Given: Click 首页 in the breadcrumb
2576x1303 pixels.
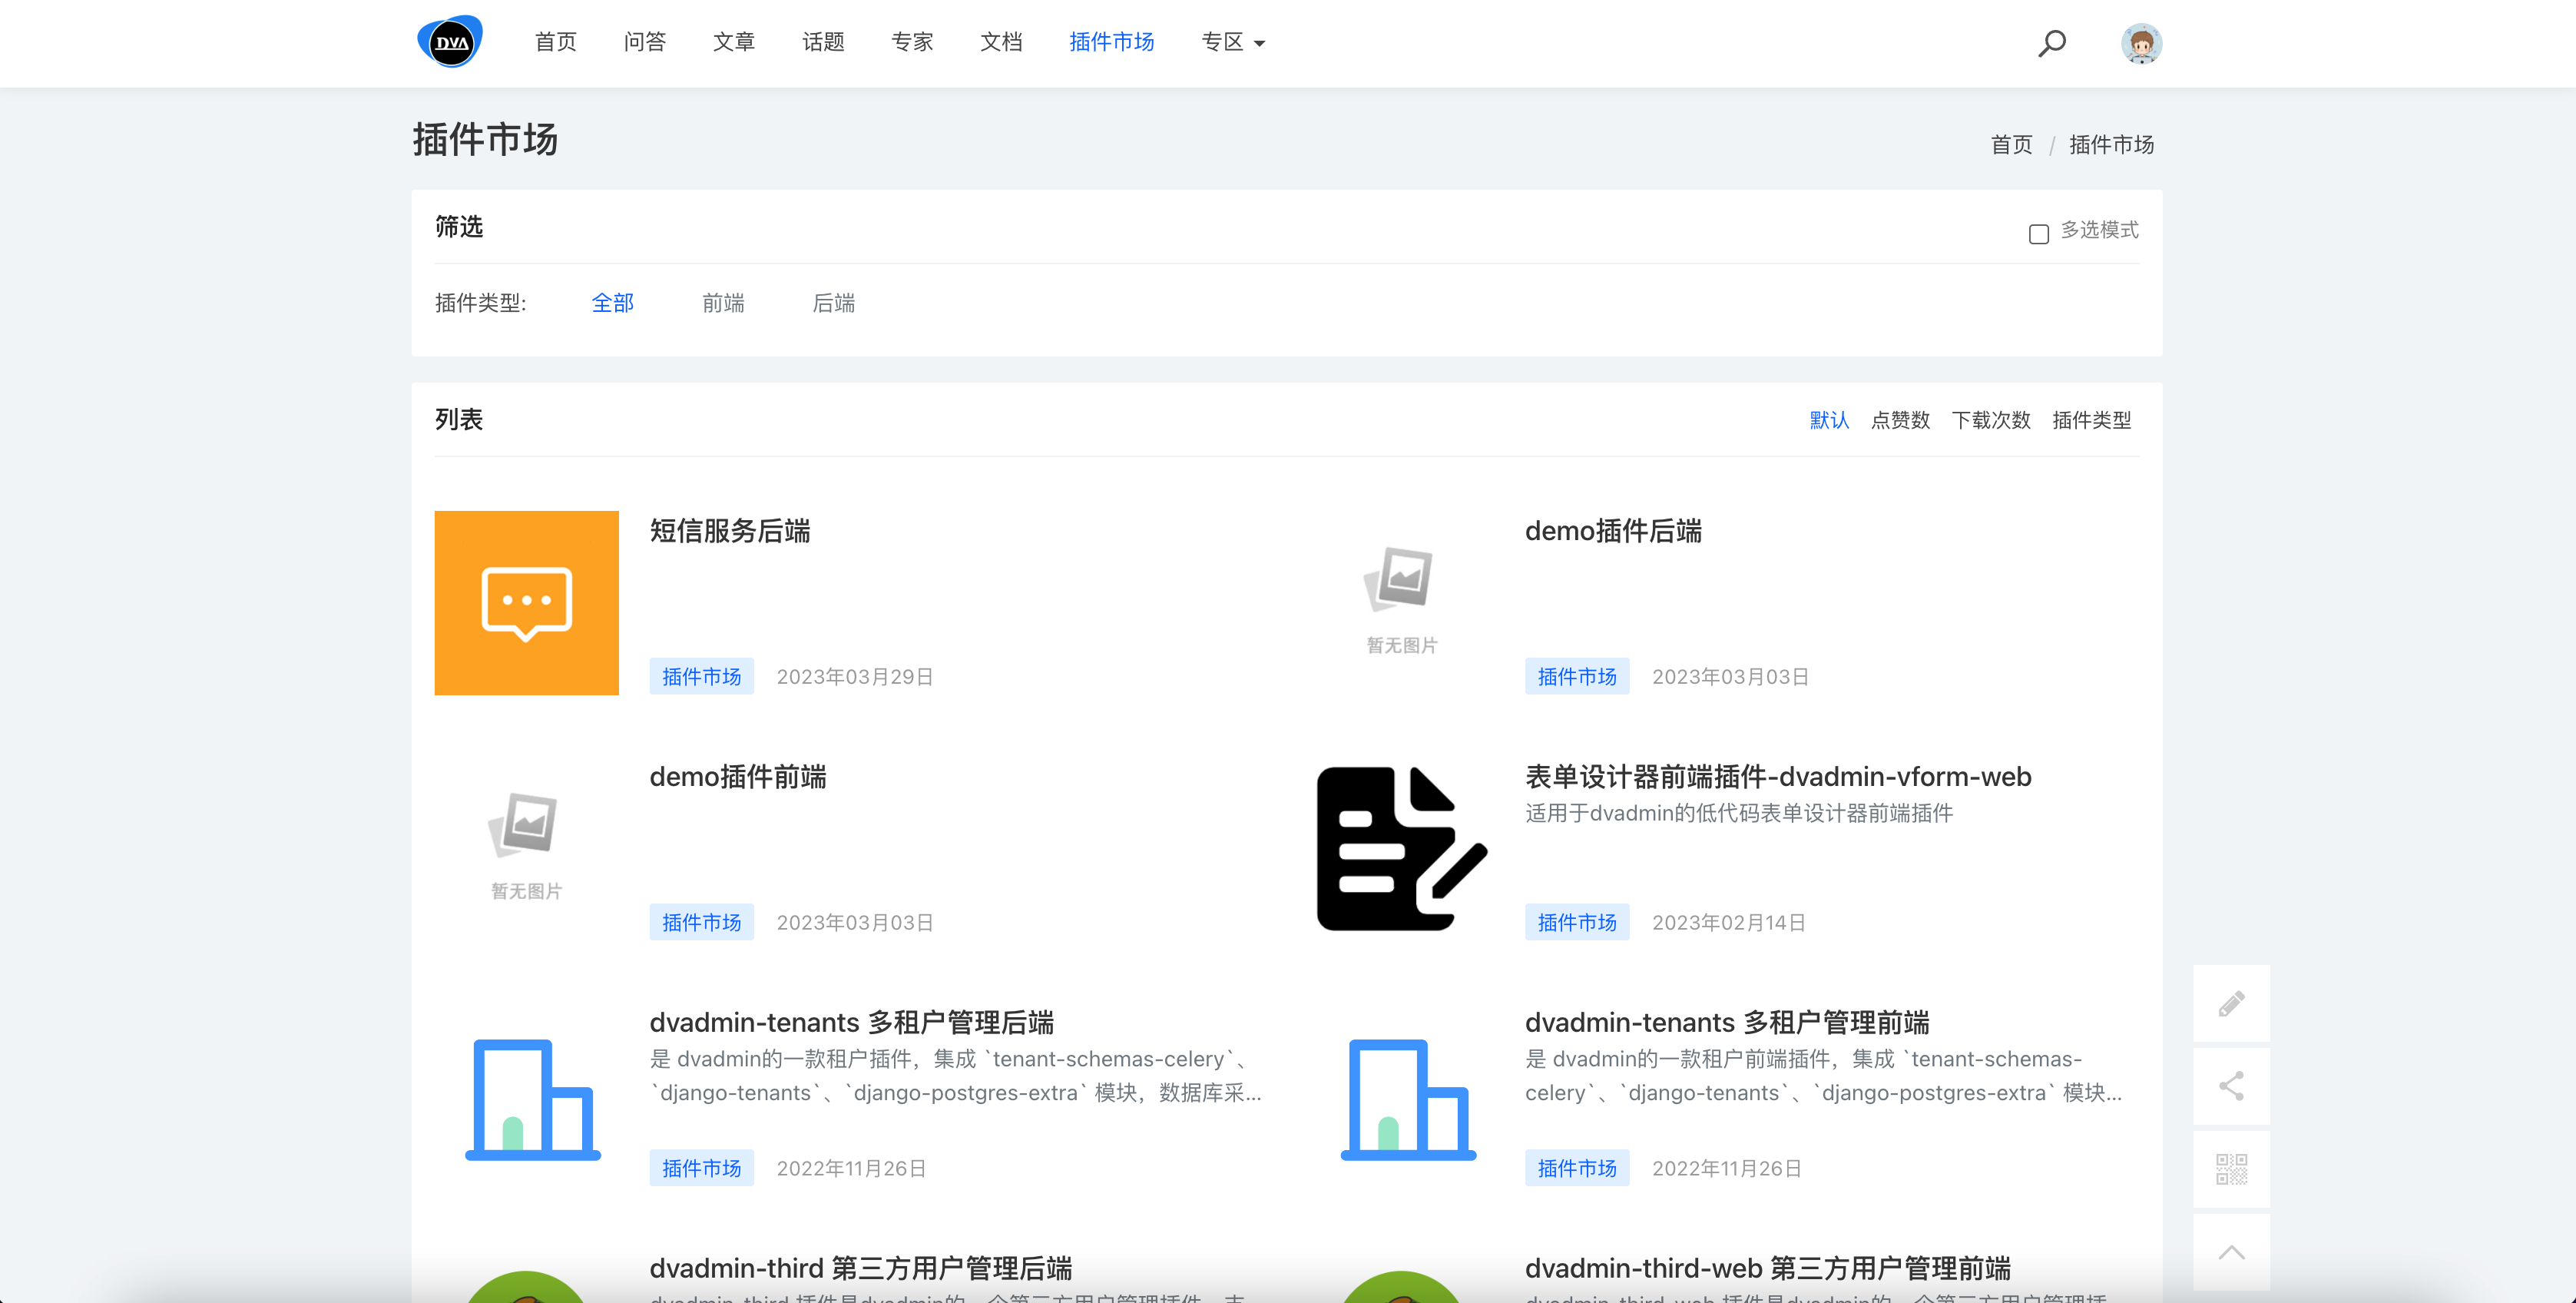Looking at the screenshot, I should point(2010,144).
